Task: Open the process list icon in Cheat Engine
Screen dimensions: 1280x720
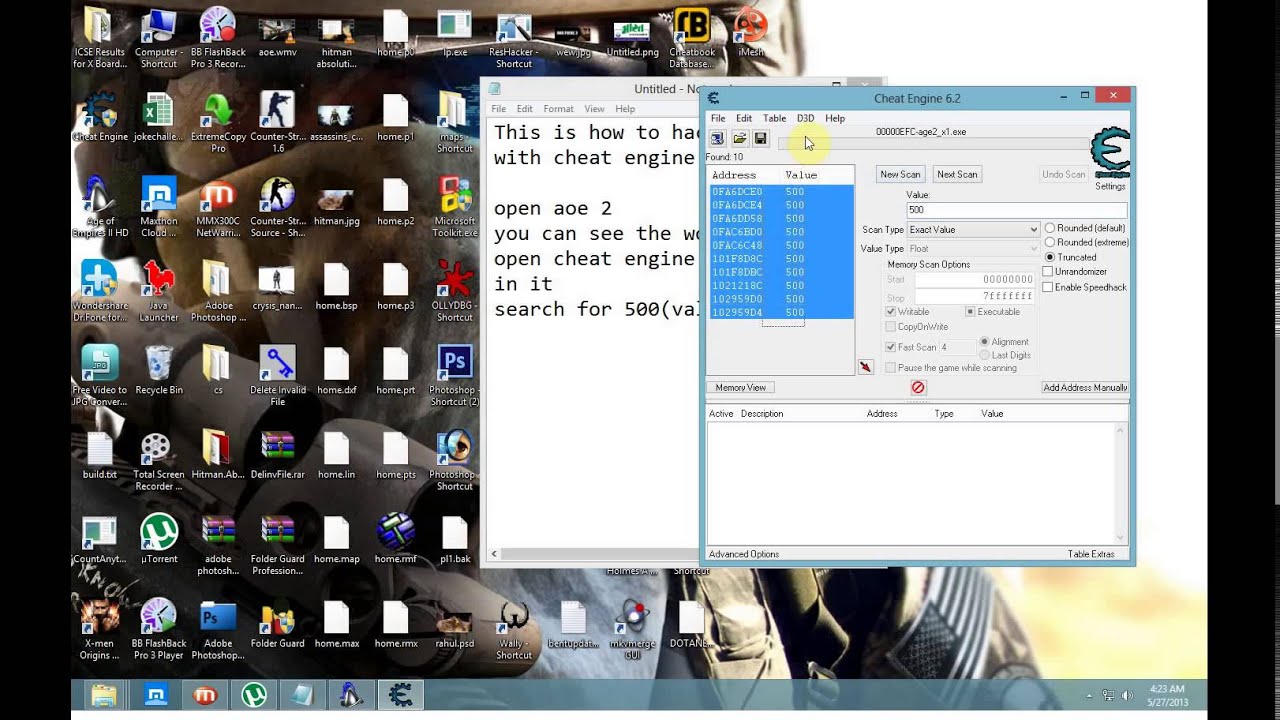Action: (717, 138)
